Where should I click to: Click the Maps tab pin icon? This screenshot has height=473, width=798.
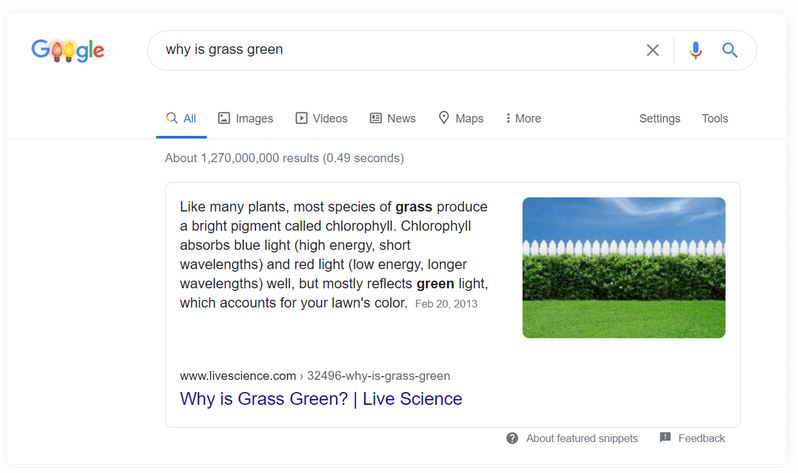click(444, 118)
